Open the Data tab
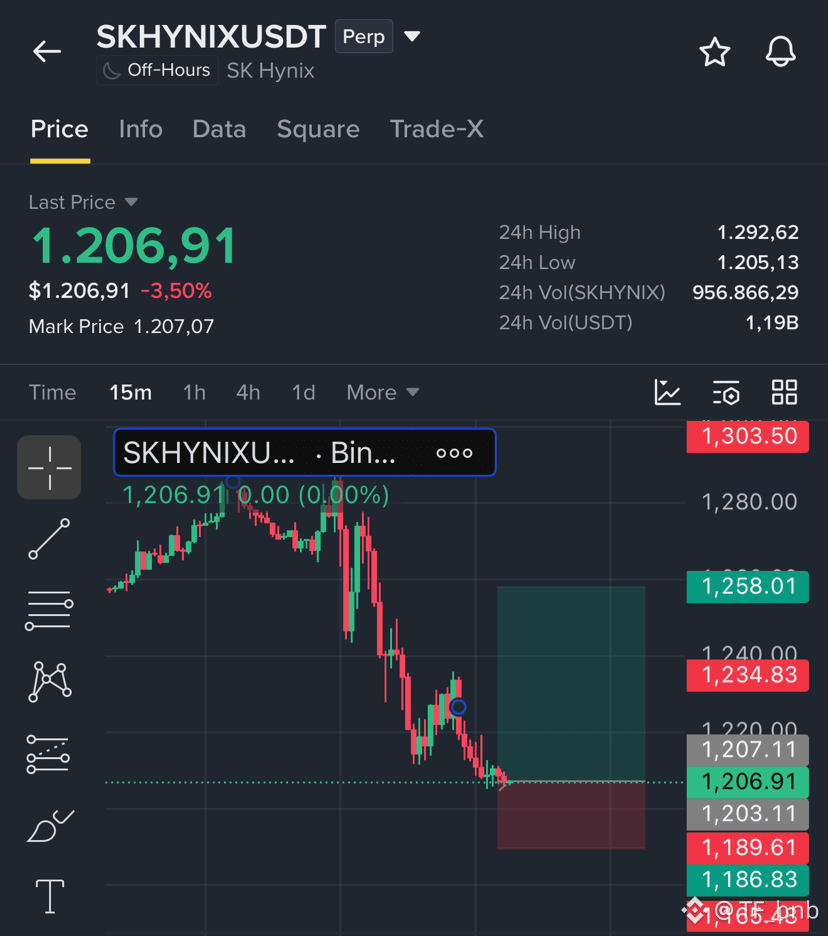 (x=219, y=129)
